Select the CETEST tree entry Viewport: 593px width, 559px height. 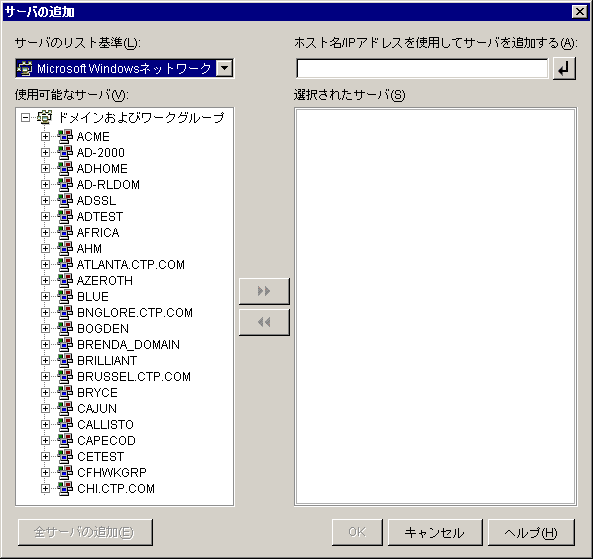[x=100, y=457]
